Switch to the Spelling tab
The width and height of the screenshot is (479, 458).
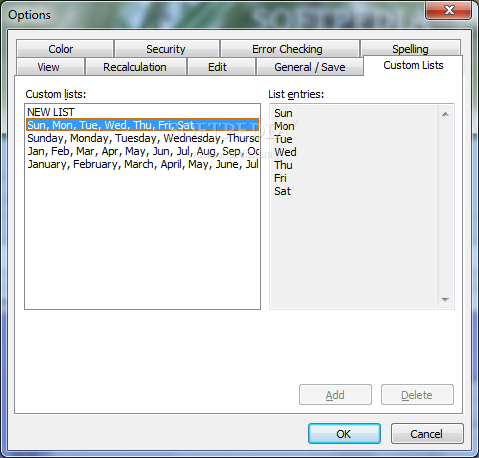410,48
